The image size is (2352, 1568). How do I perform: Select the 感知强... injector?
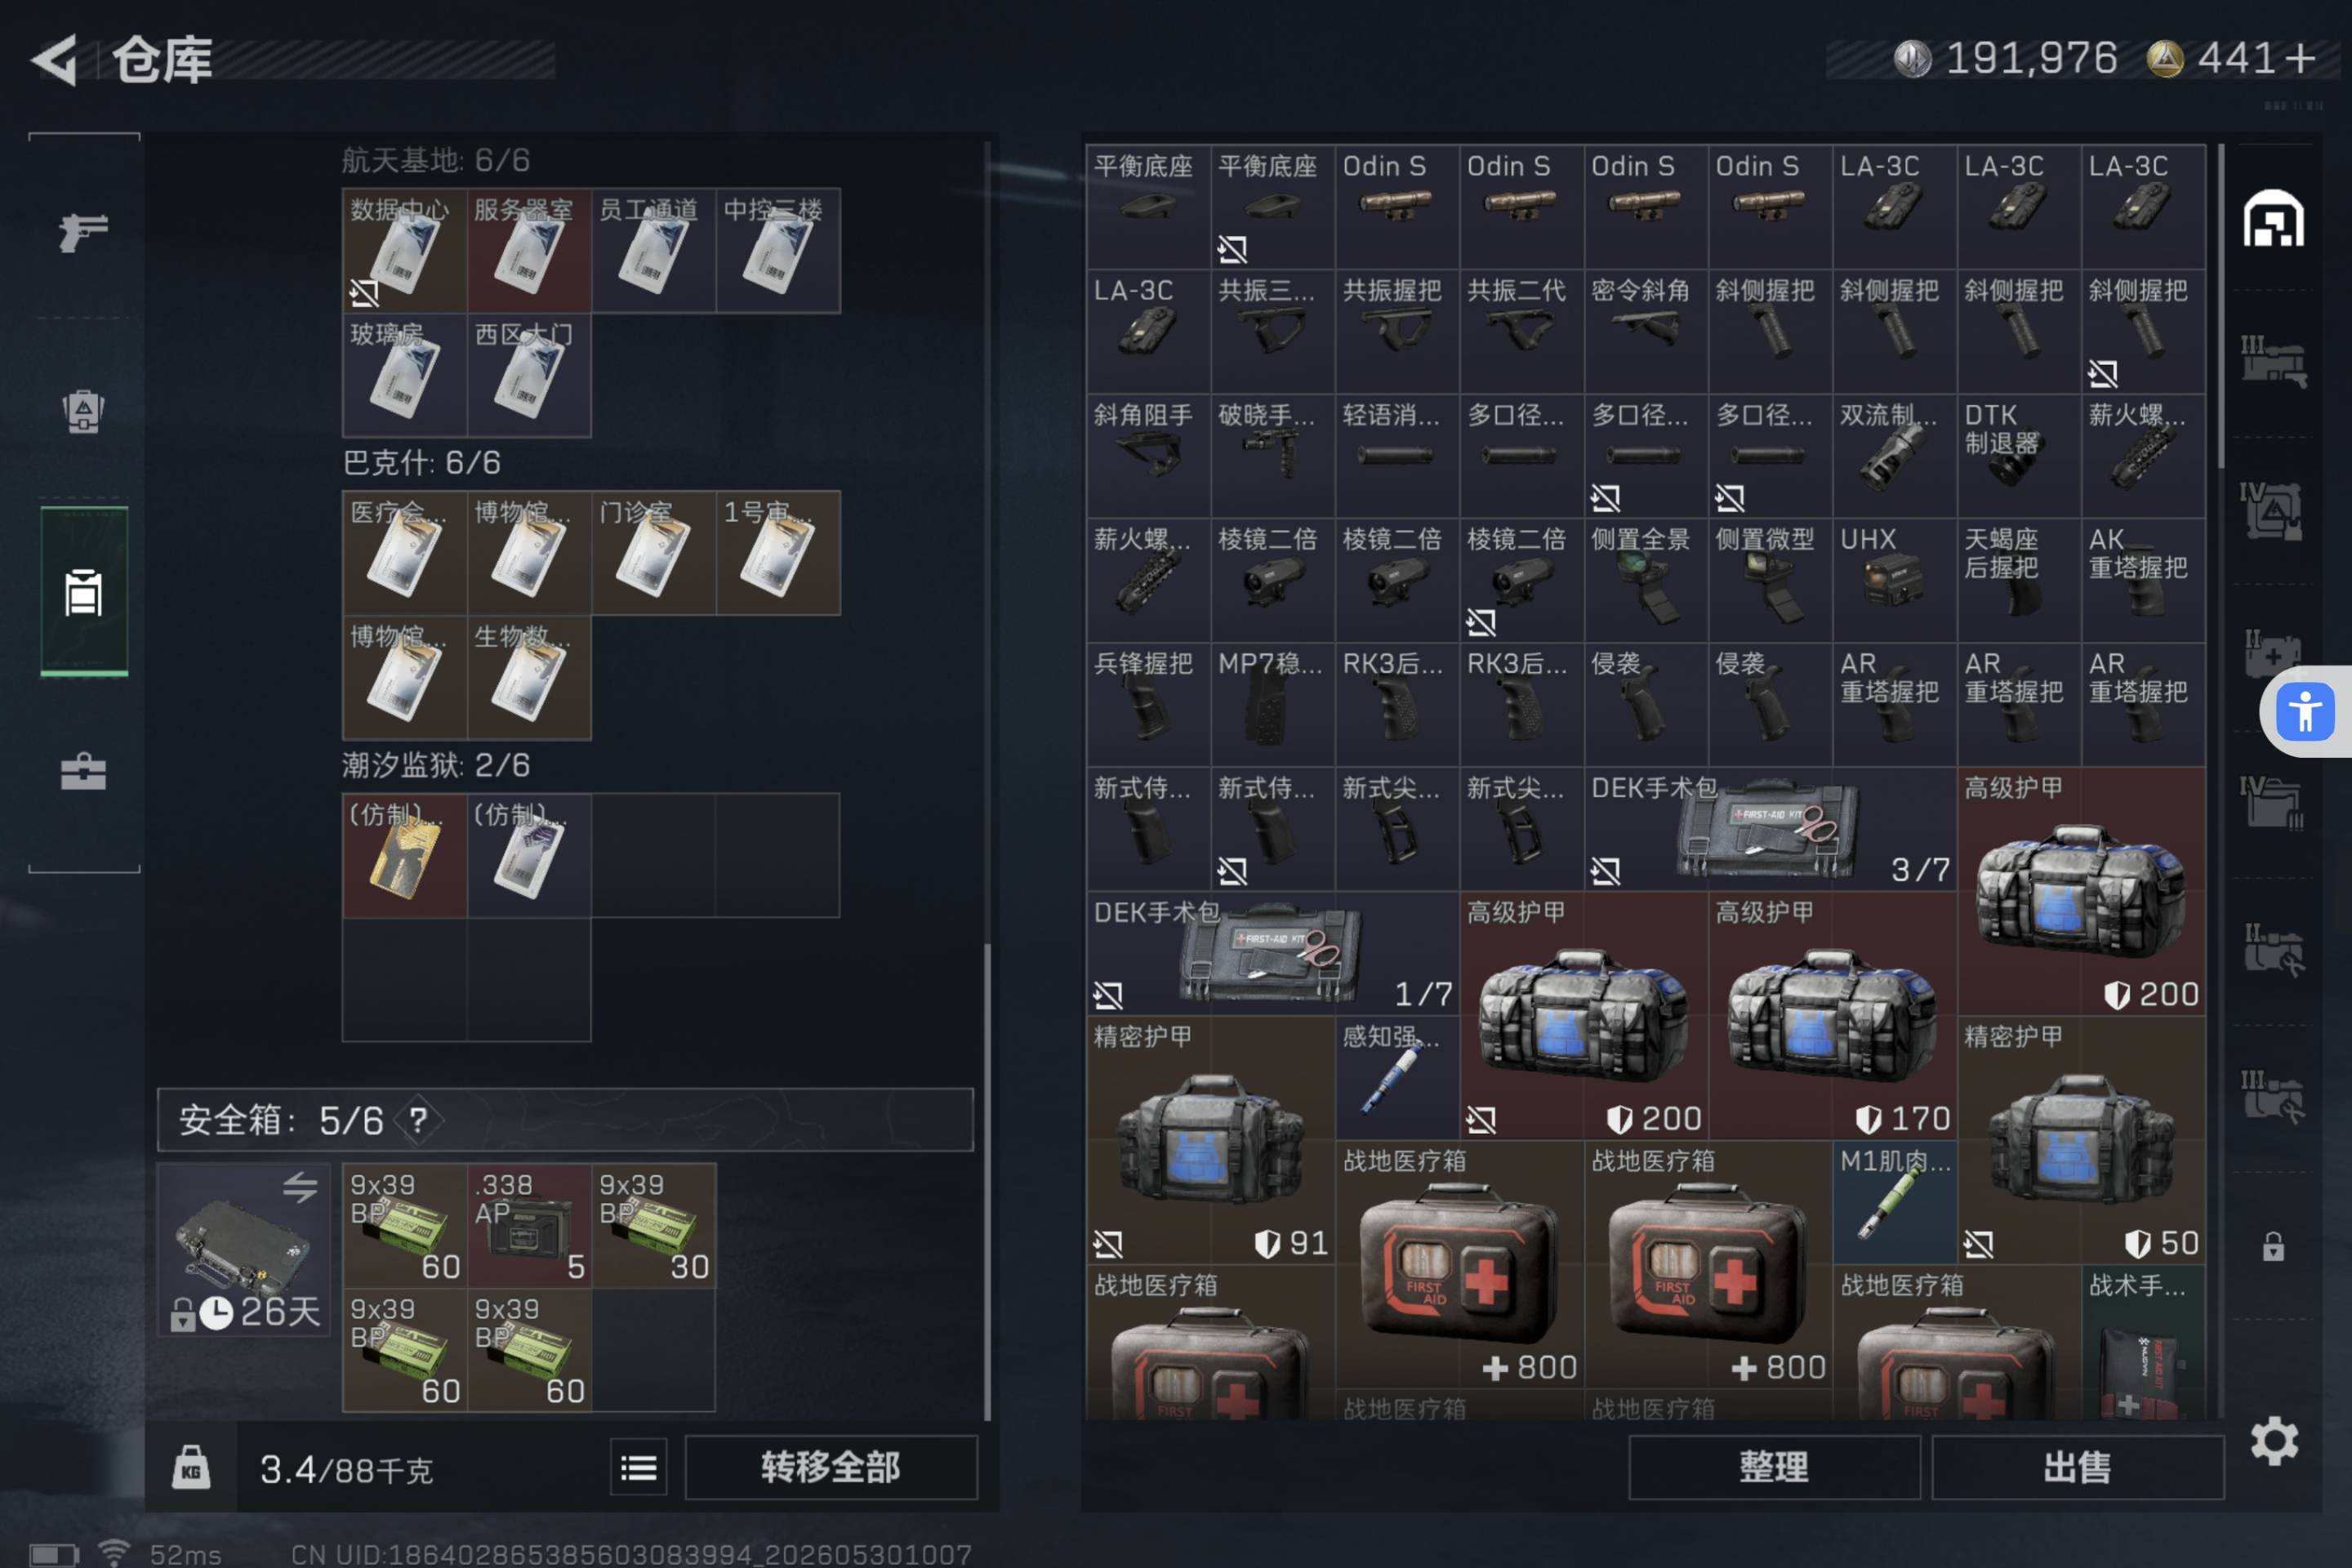coord(1397,1077)
